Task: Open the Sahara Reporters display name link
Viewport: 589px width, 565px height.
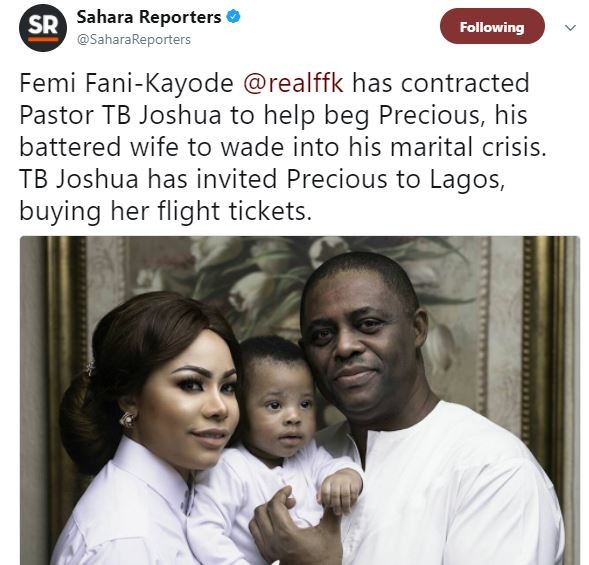Action: (x=149, y=17)
